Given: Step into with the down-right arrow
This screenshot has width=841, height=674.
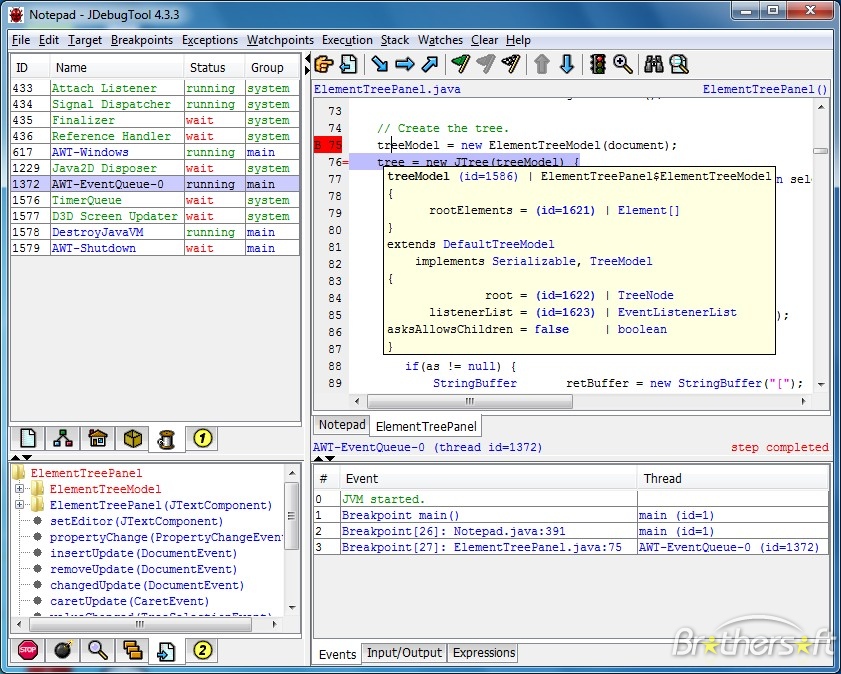Looking at the screenshot, I should 380,64.
